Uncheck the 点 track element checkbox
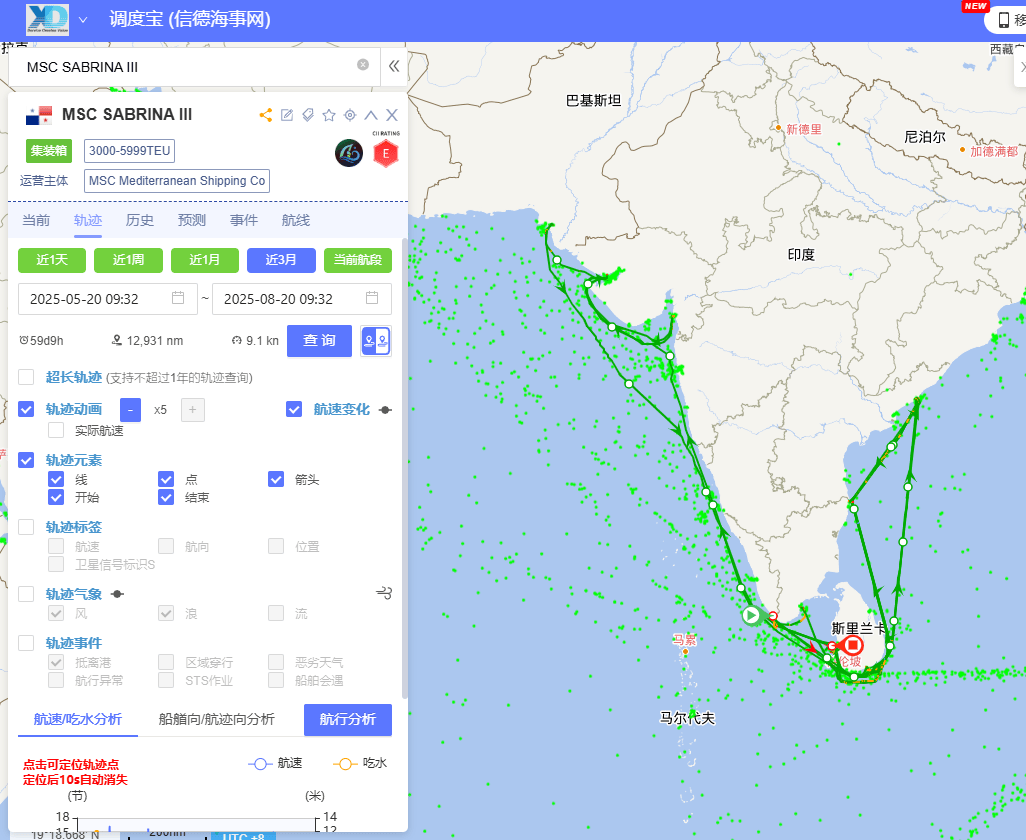The width and height of the screenshot is (1026, 840). pyautogui.click(x=166, y=480)
